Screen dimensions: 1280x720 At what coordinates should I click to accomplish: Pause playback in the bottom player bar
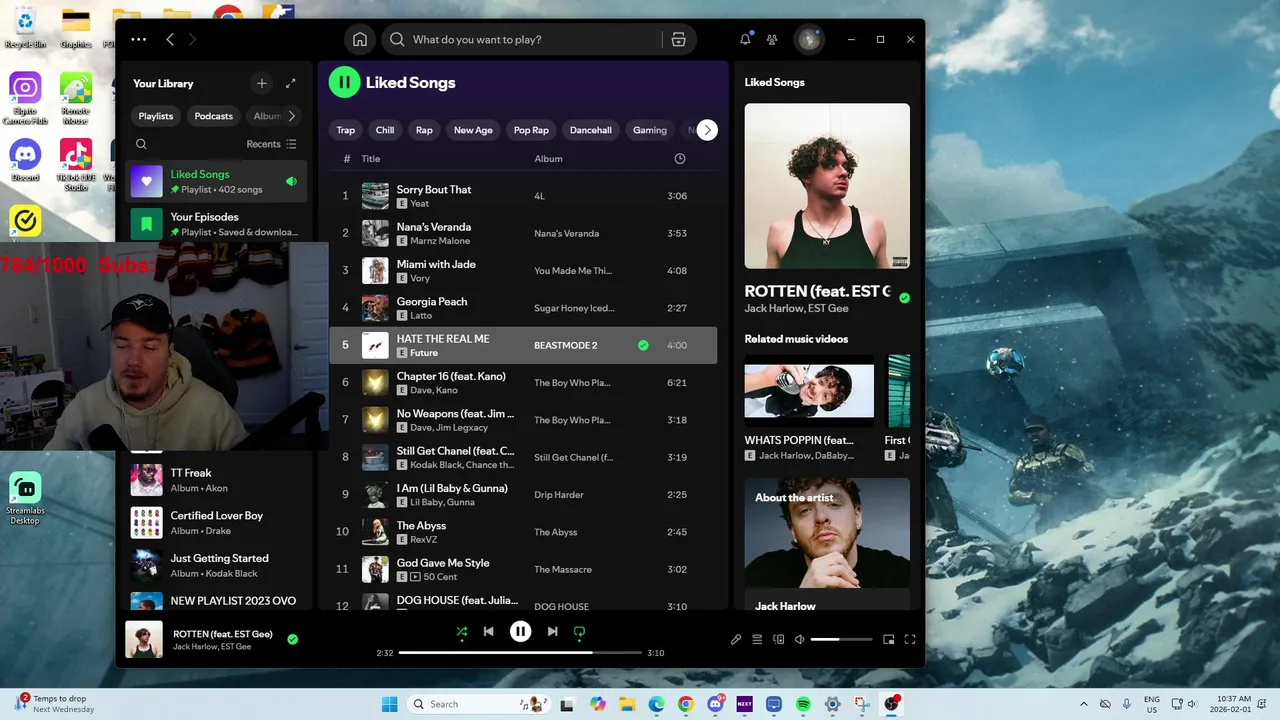click(520, 631)
